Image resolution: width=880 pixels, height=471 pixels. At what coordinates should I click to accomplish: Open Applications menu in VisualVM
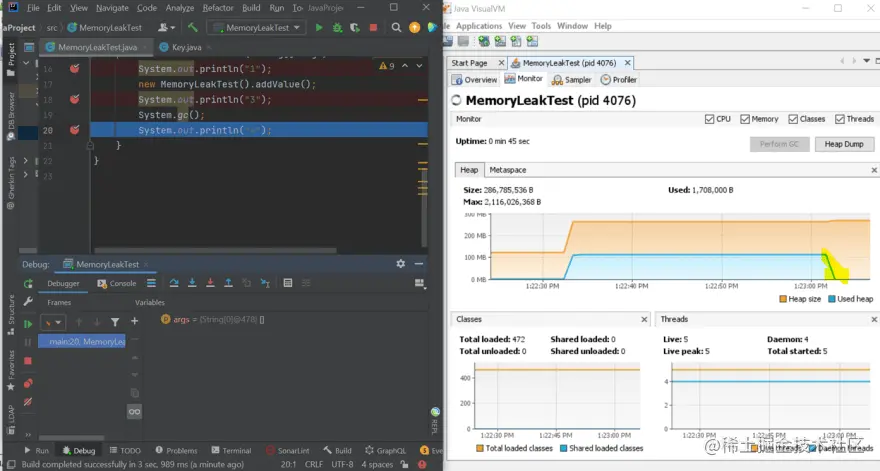(x=479, y=26)
